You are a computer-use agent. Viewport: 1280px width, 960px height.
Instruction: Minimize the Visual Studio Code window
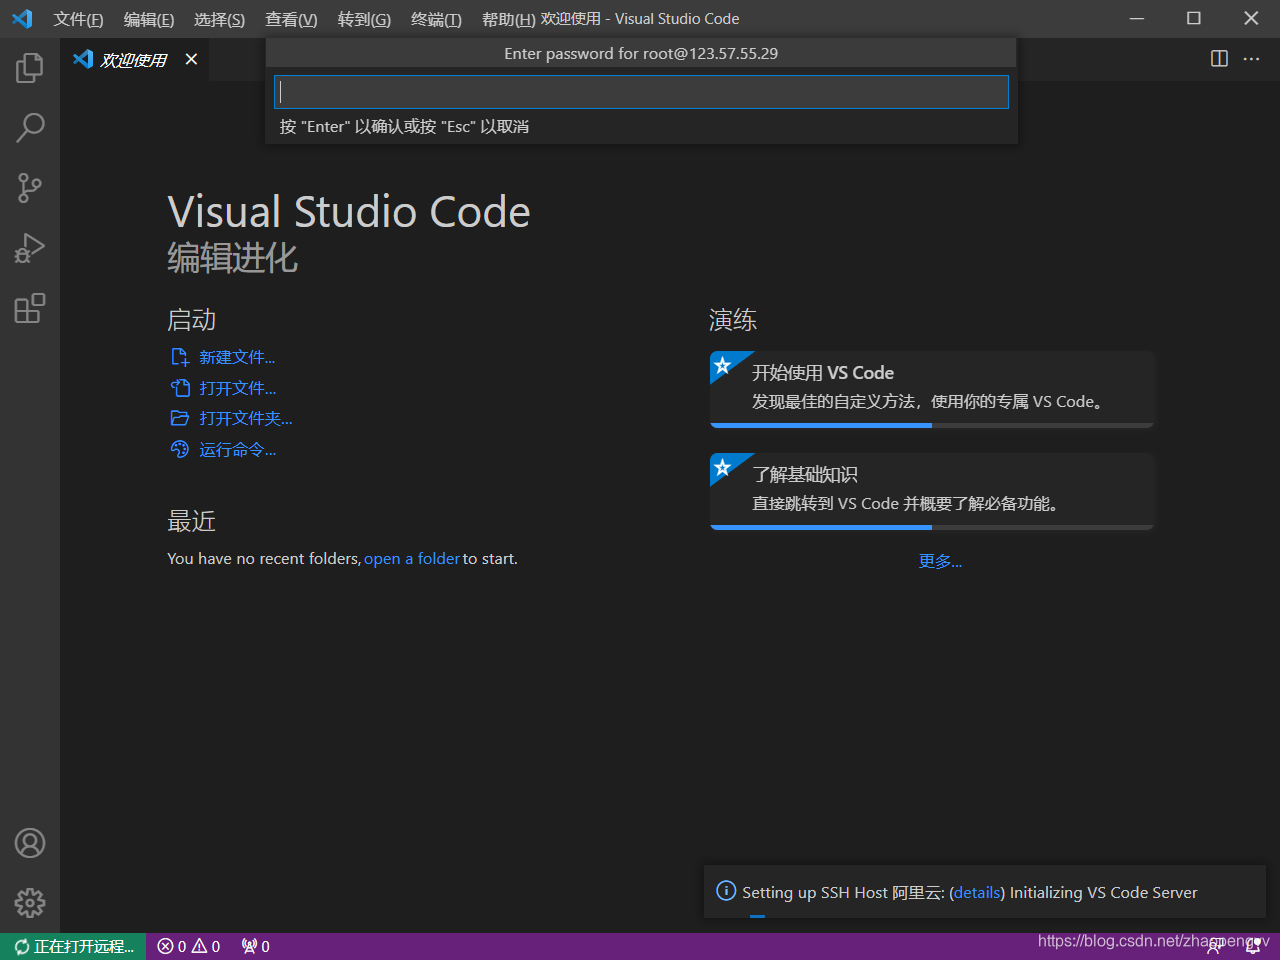click(x=1137, y=19)
